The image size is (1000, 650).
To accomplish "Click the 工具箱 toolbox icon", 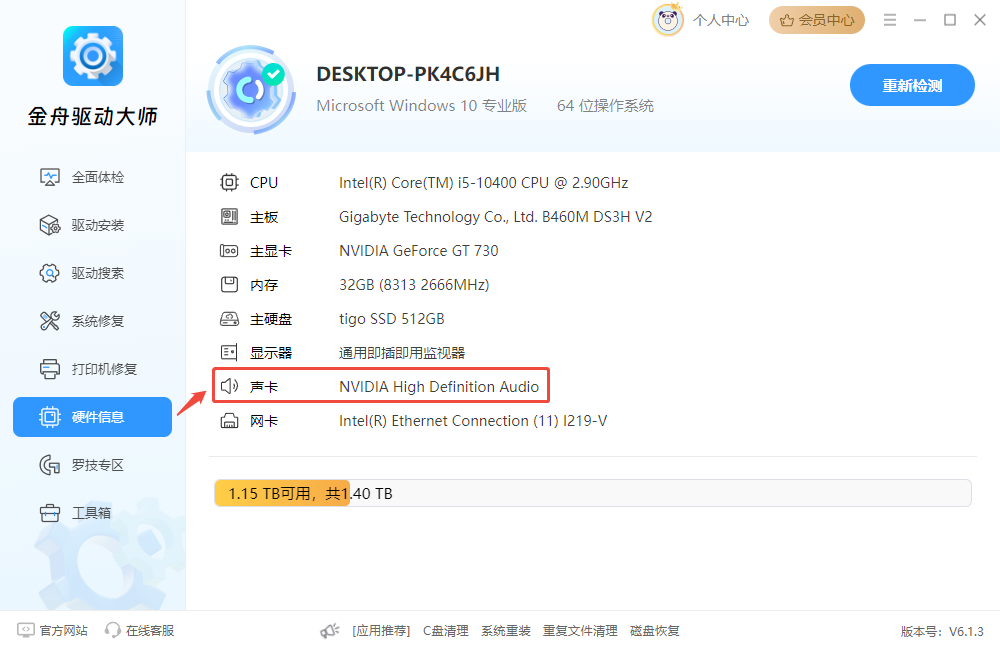I will (x=50, y=513).
